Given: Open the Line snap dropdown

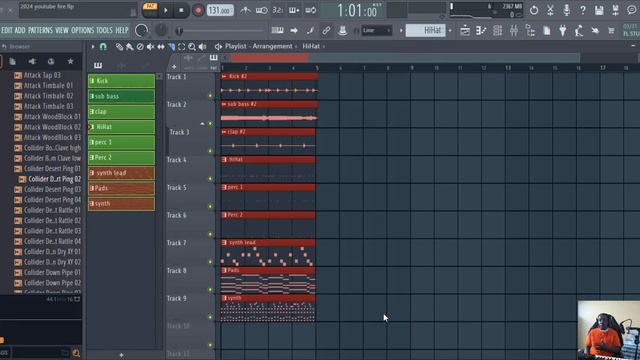Looking at the screenshot, I should [376, 31].
